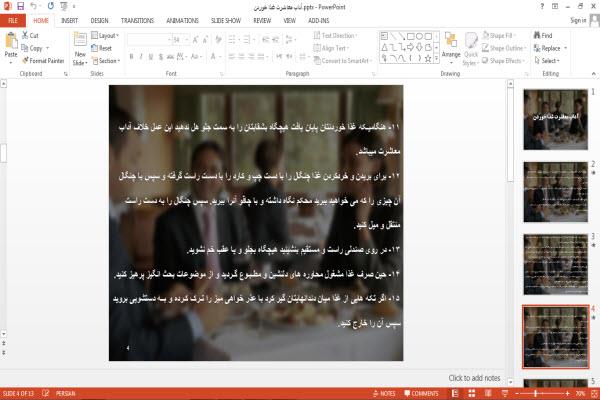Switch to the SLIDE SHOW tab

(226, 21)
